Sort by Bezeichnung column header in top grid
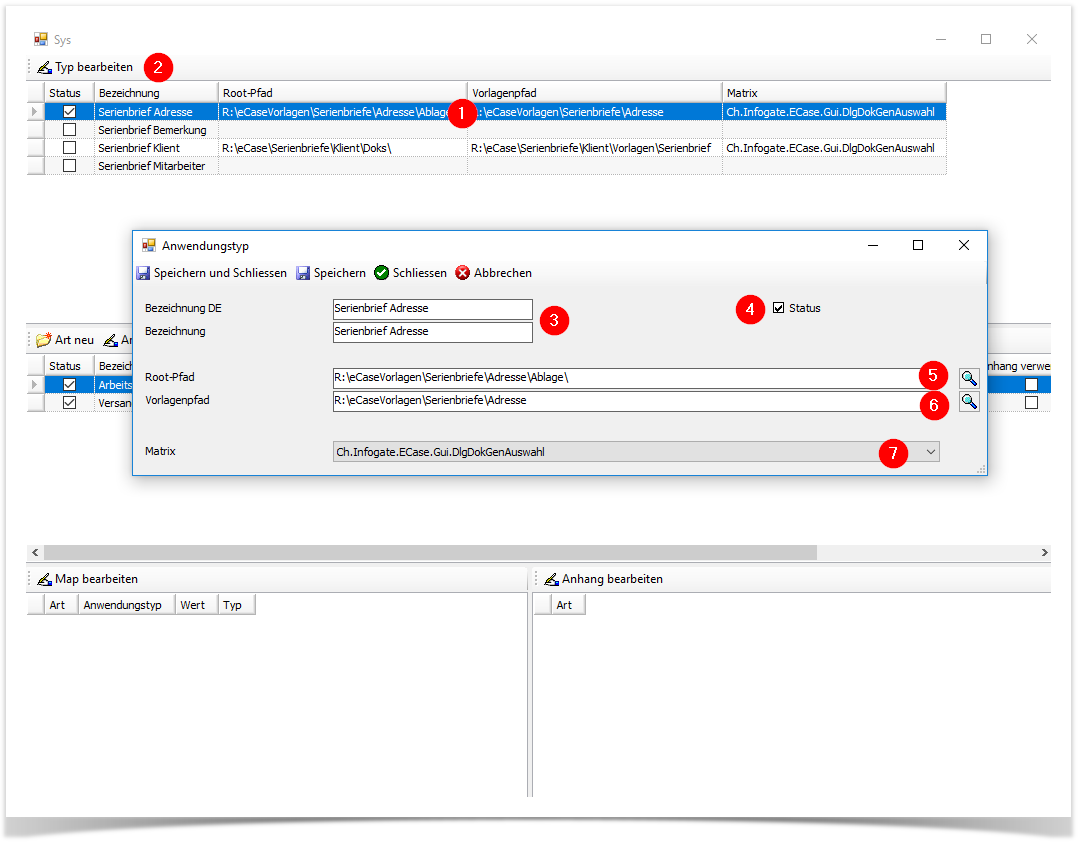1085x846 pixels. click(156, 93)
